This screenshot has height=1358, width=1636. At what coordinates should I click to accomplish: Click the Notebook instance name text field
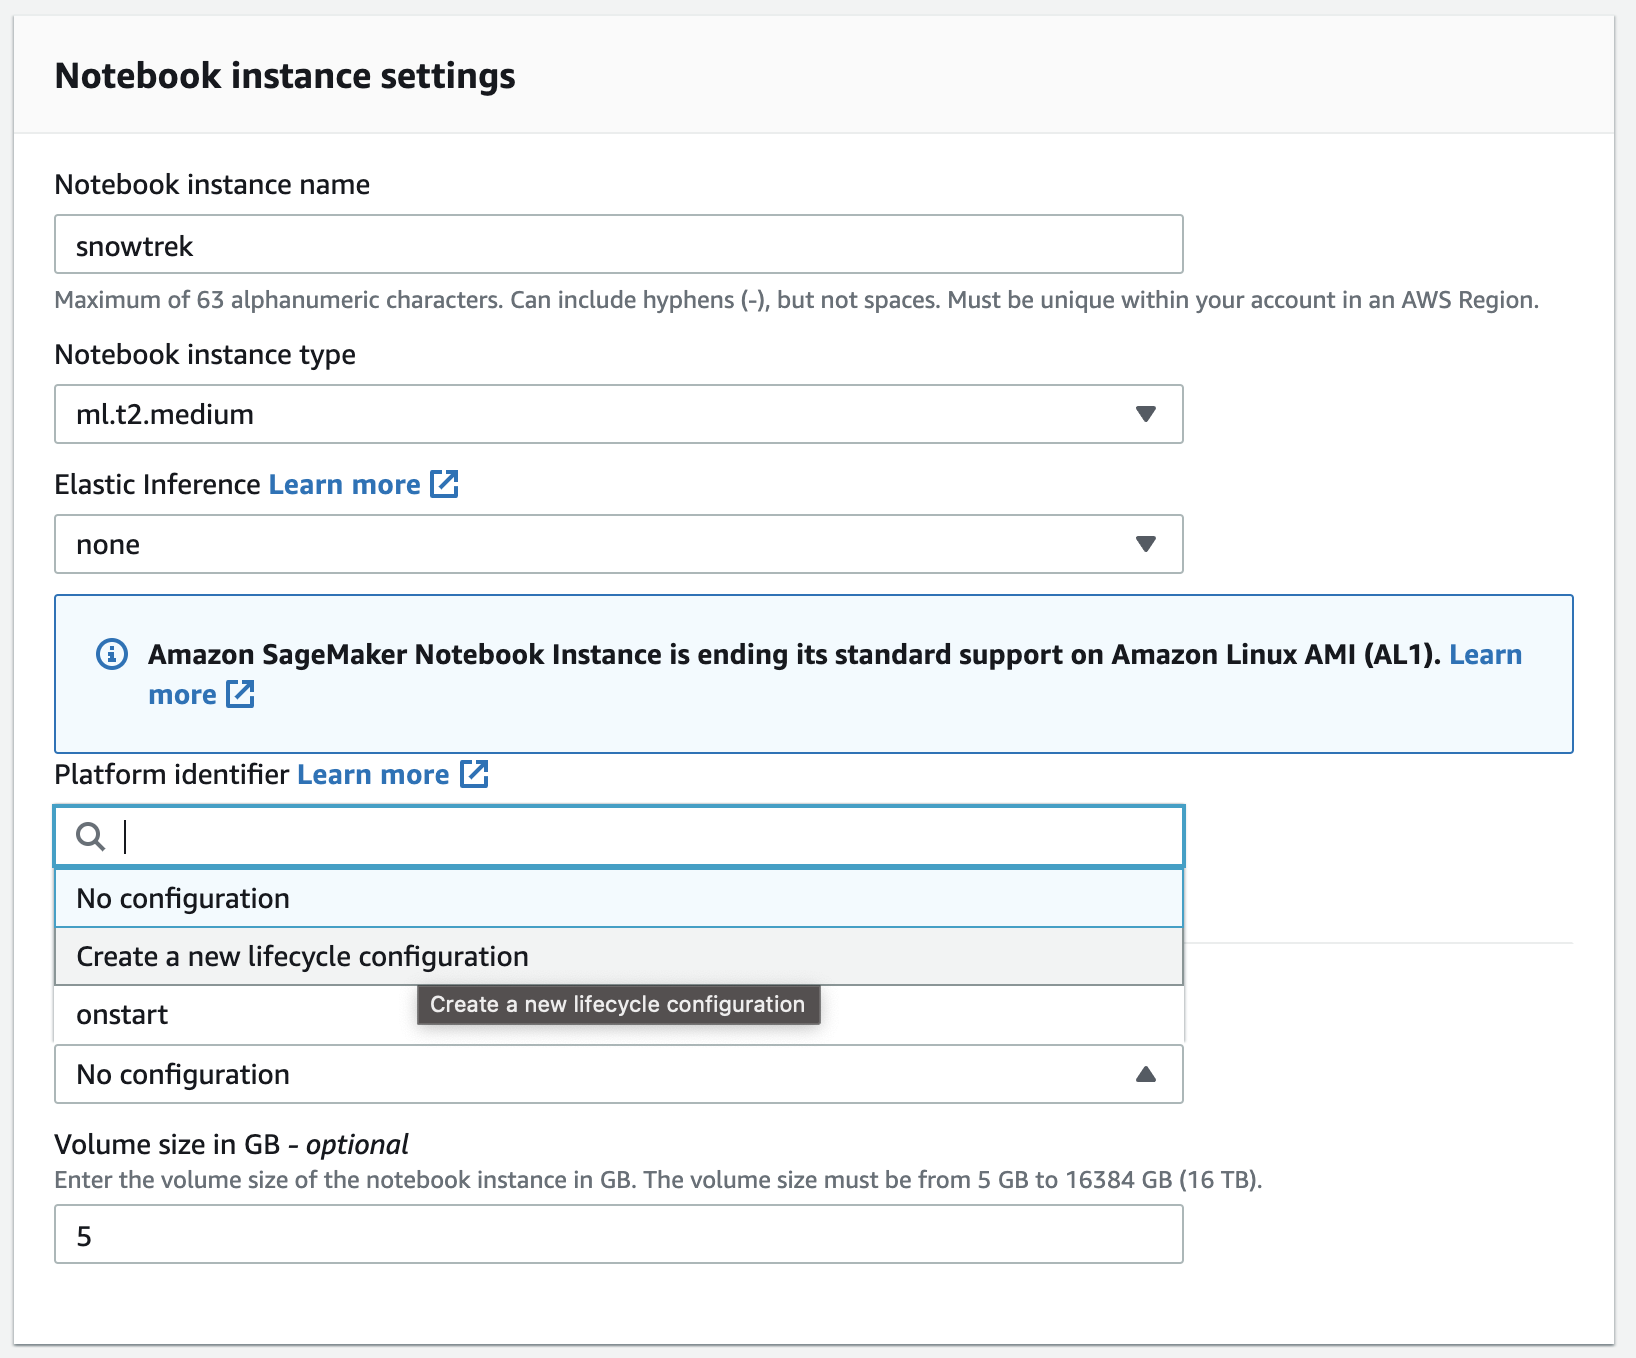click(x=618, y=245)
